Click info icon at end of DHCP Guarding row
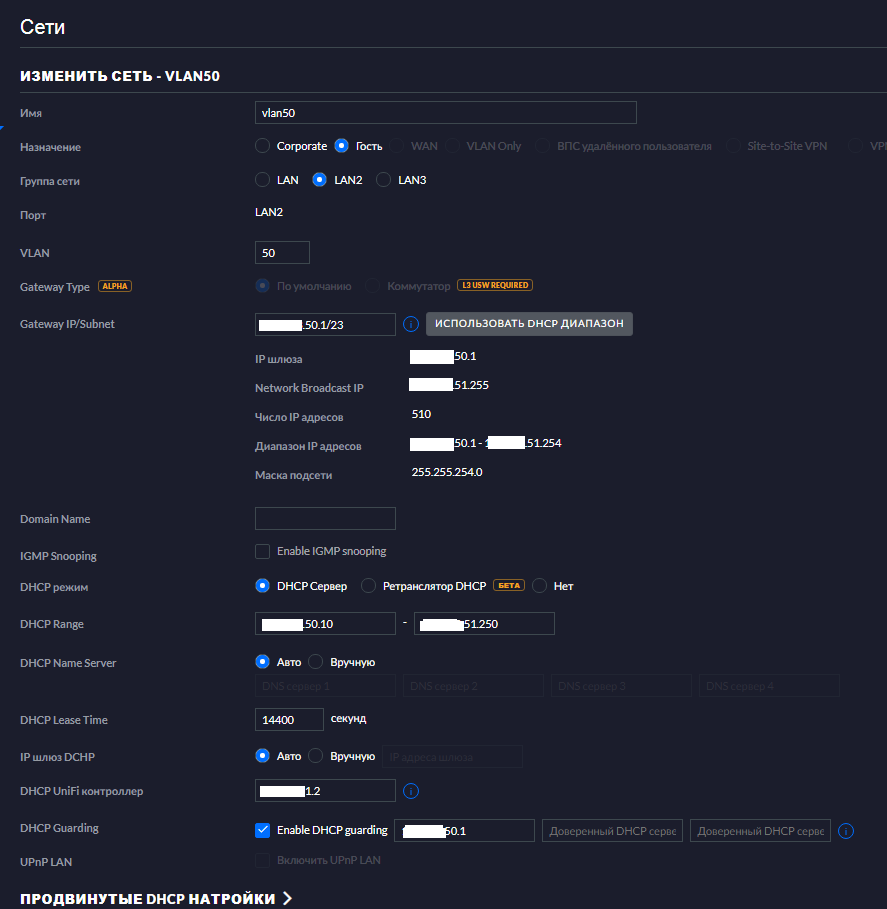The height and width of the screenshot is (909, 887). tap(845, 831)
